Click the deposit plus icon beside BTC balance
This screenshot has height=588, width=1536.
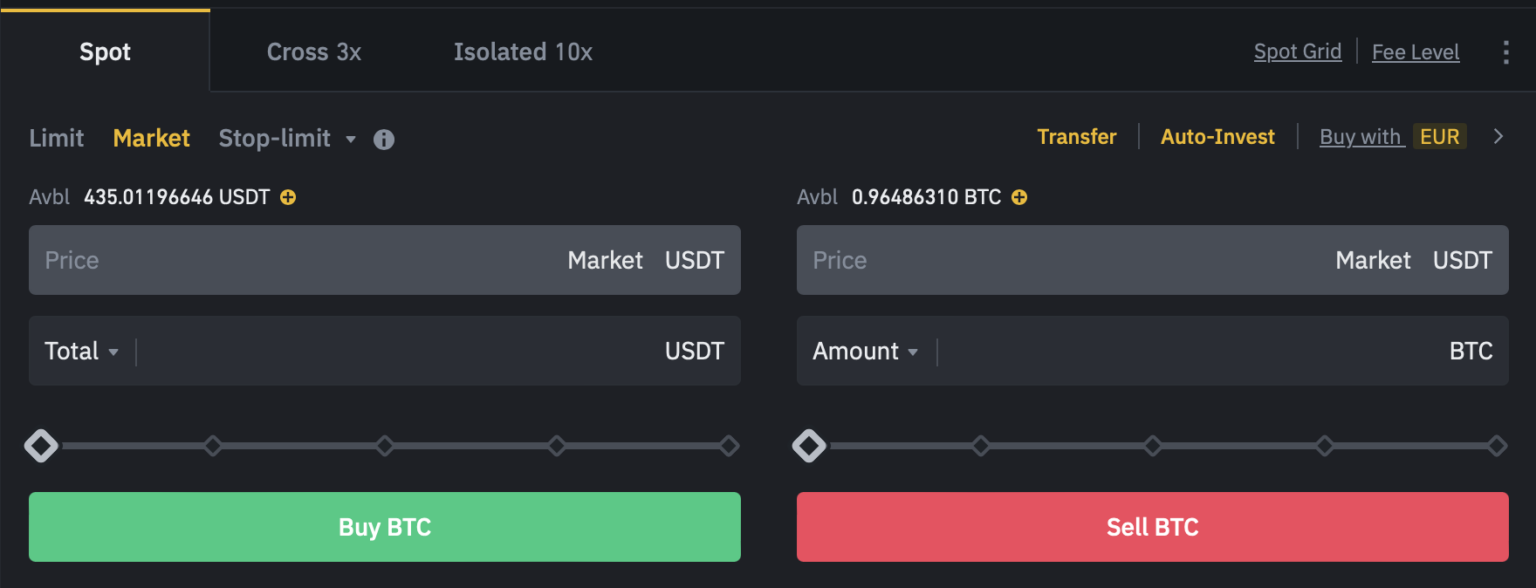(x=1018, y=197)
